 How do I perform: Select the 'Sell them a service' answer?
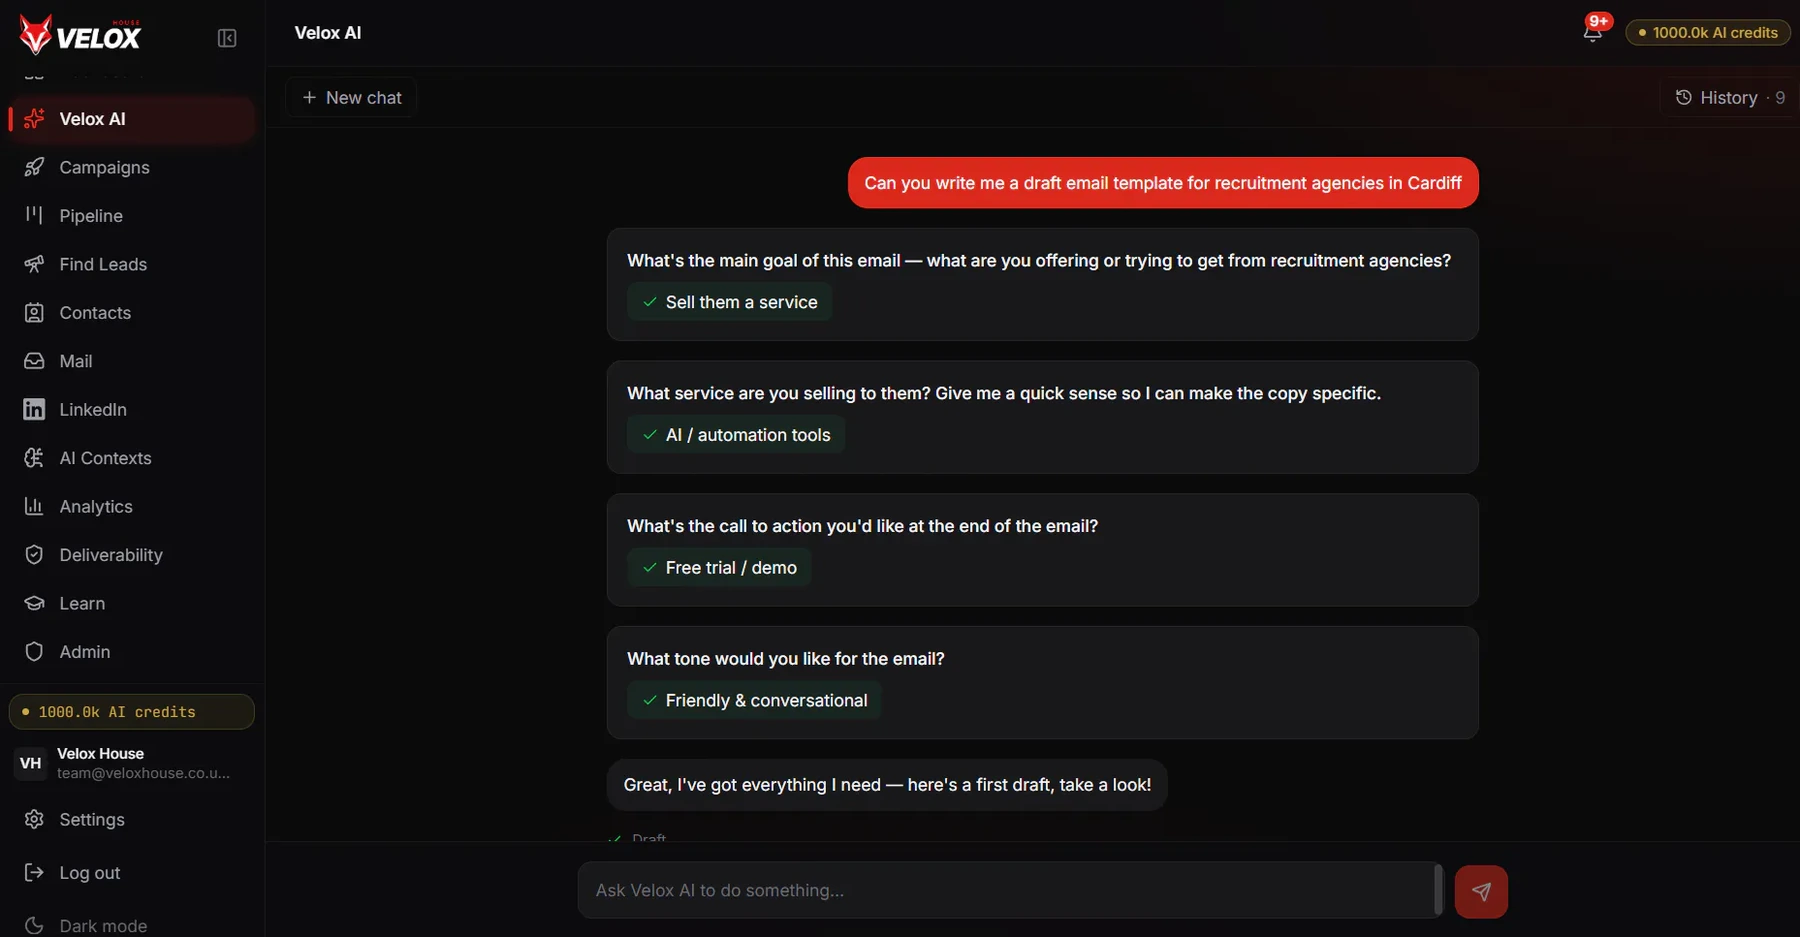[x=730, y=302]
